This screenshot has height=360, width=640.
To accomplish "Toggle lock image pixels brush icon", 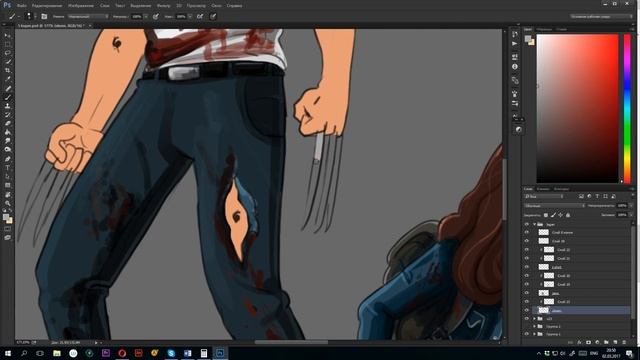I will click(x=553, y=215).
